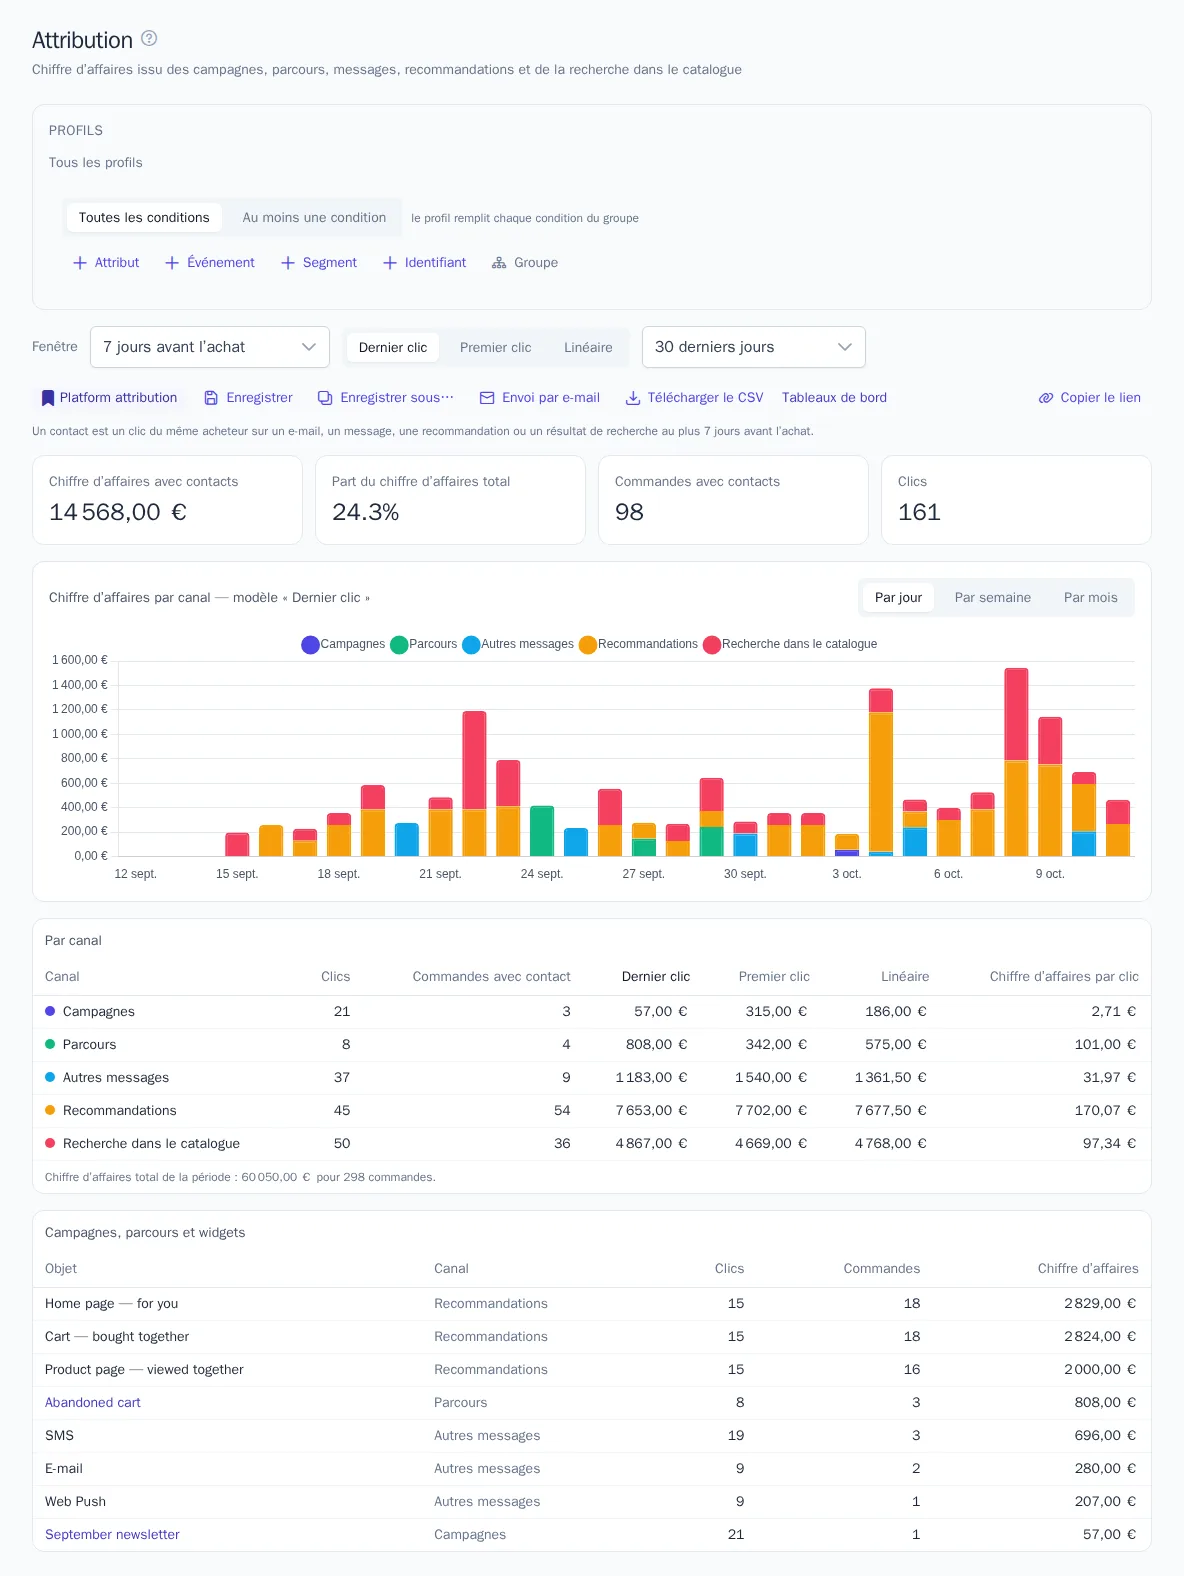1184x1576 pixels.
Task: Click the plus icon before Segment
Action: point(288,263)
